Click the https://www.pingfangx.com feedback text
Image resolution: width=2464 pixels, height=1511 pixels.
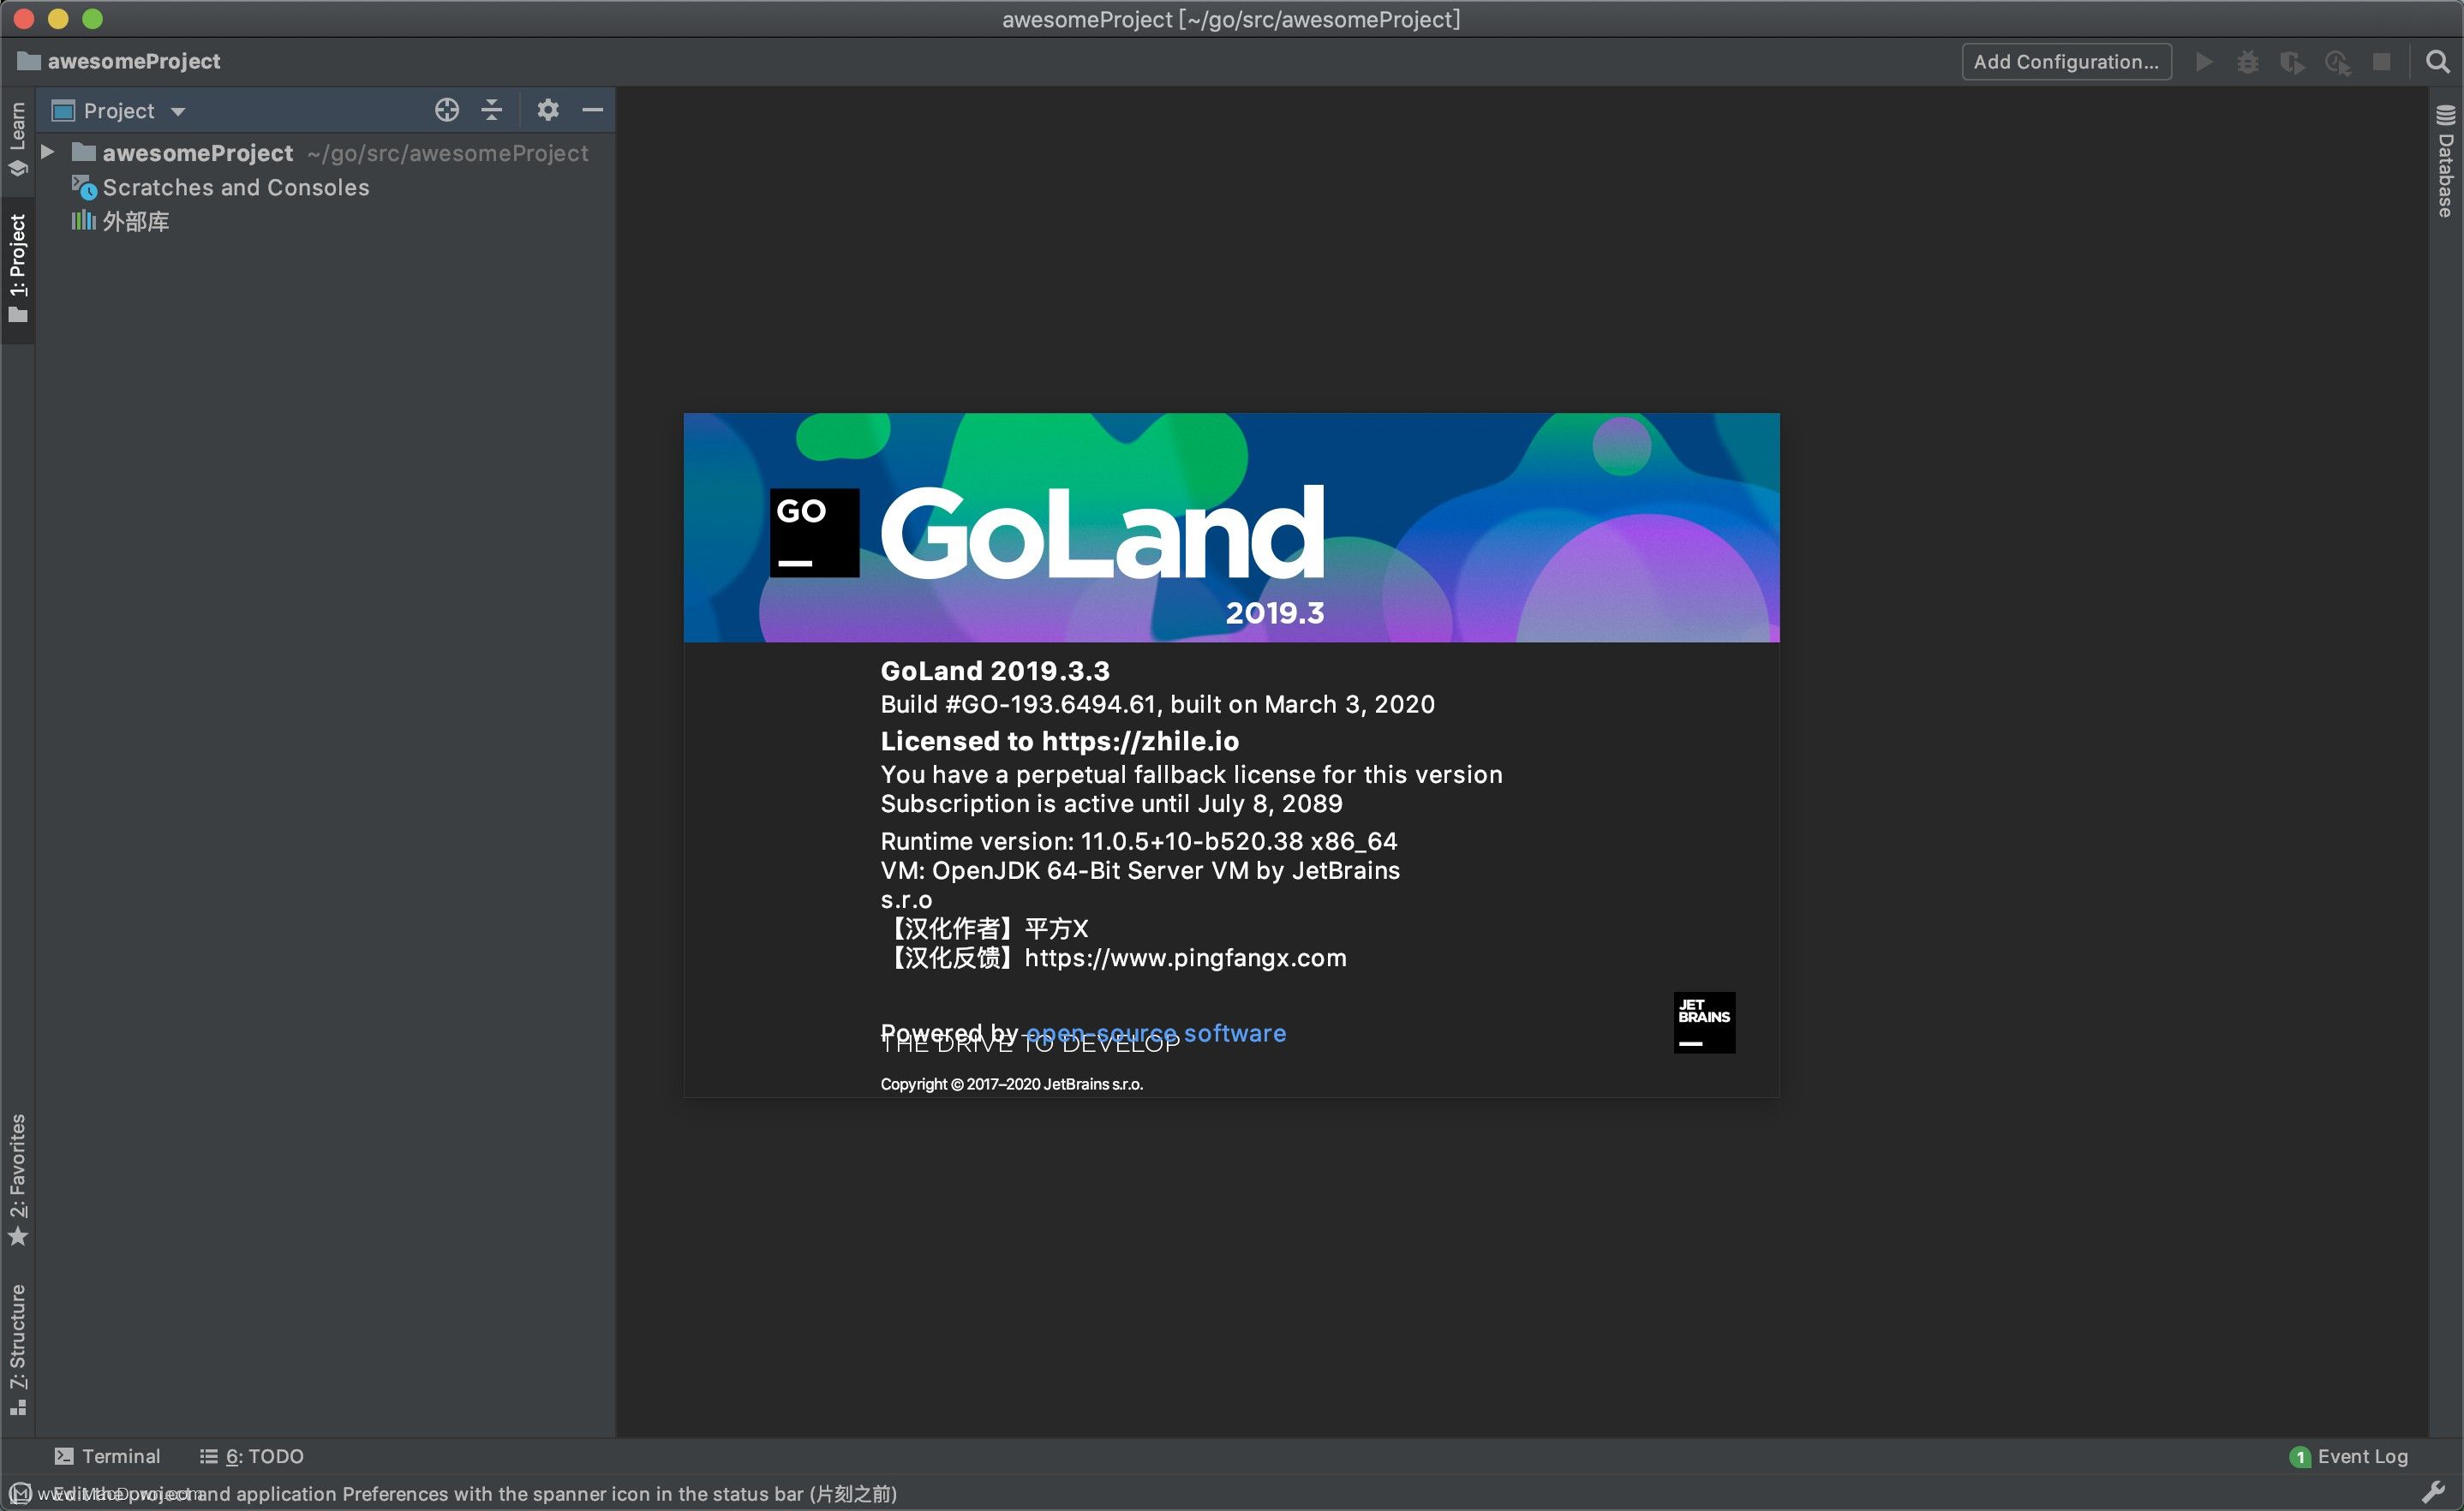1185,958
